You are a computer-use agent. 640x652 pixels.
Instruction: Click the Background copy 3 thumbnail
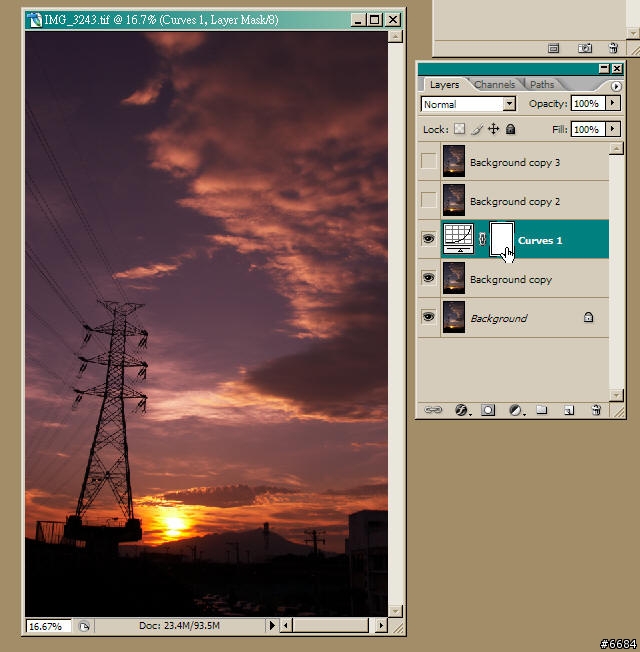[x=454, y=161]
